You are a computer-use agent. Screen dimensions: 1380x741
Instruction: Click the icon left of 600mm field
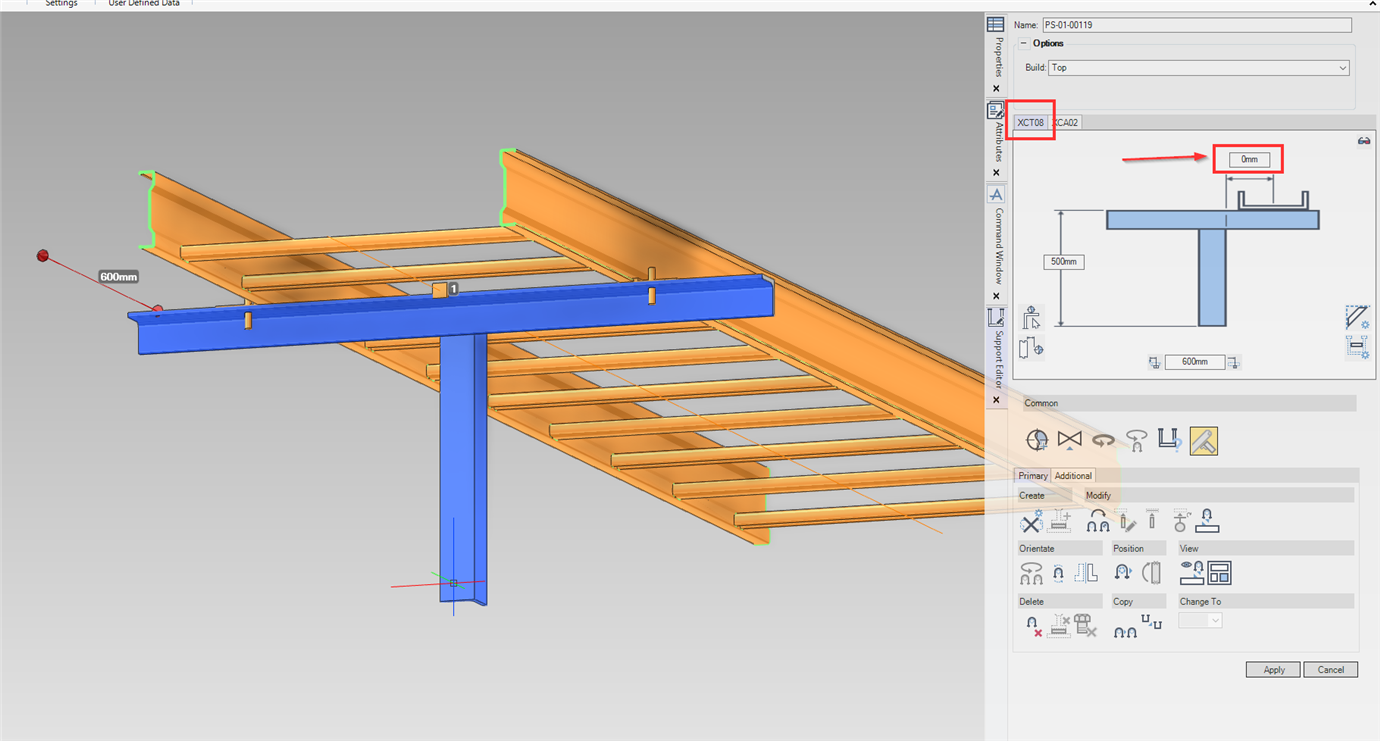[1155, 362]
